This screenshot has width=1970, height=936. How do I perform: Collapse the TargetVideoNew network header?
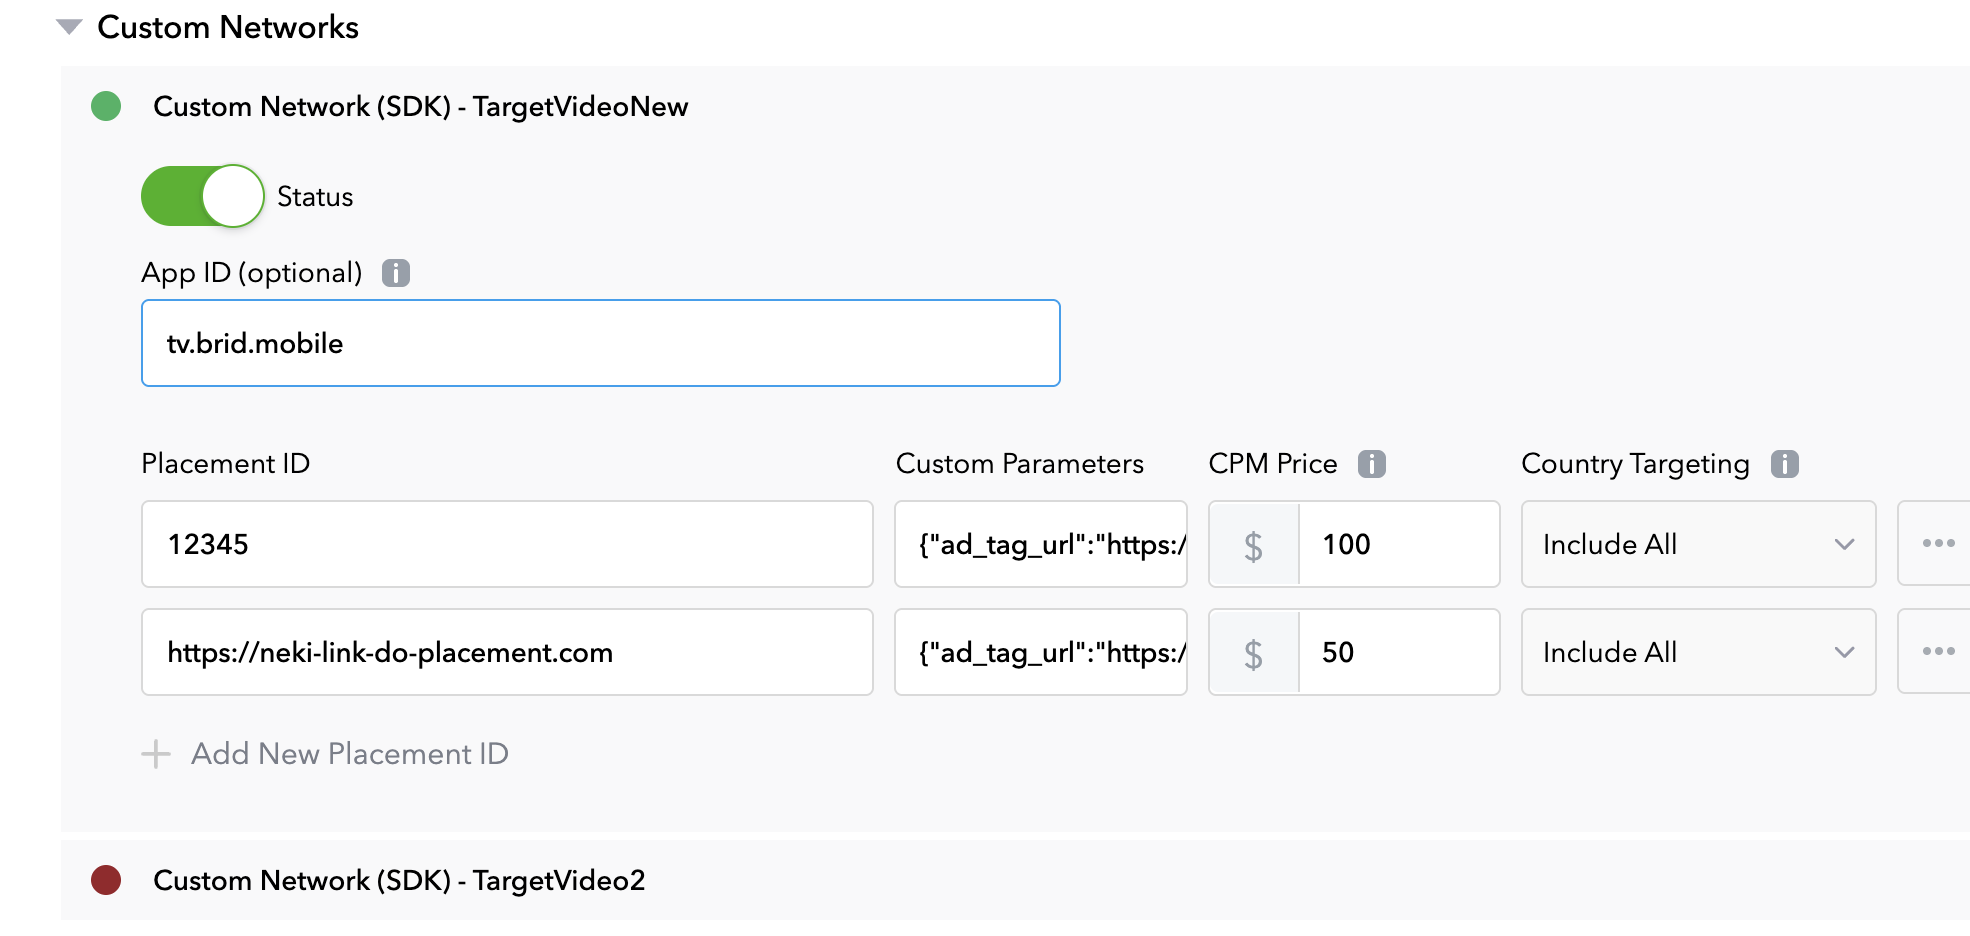[420, 107]
